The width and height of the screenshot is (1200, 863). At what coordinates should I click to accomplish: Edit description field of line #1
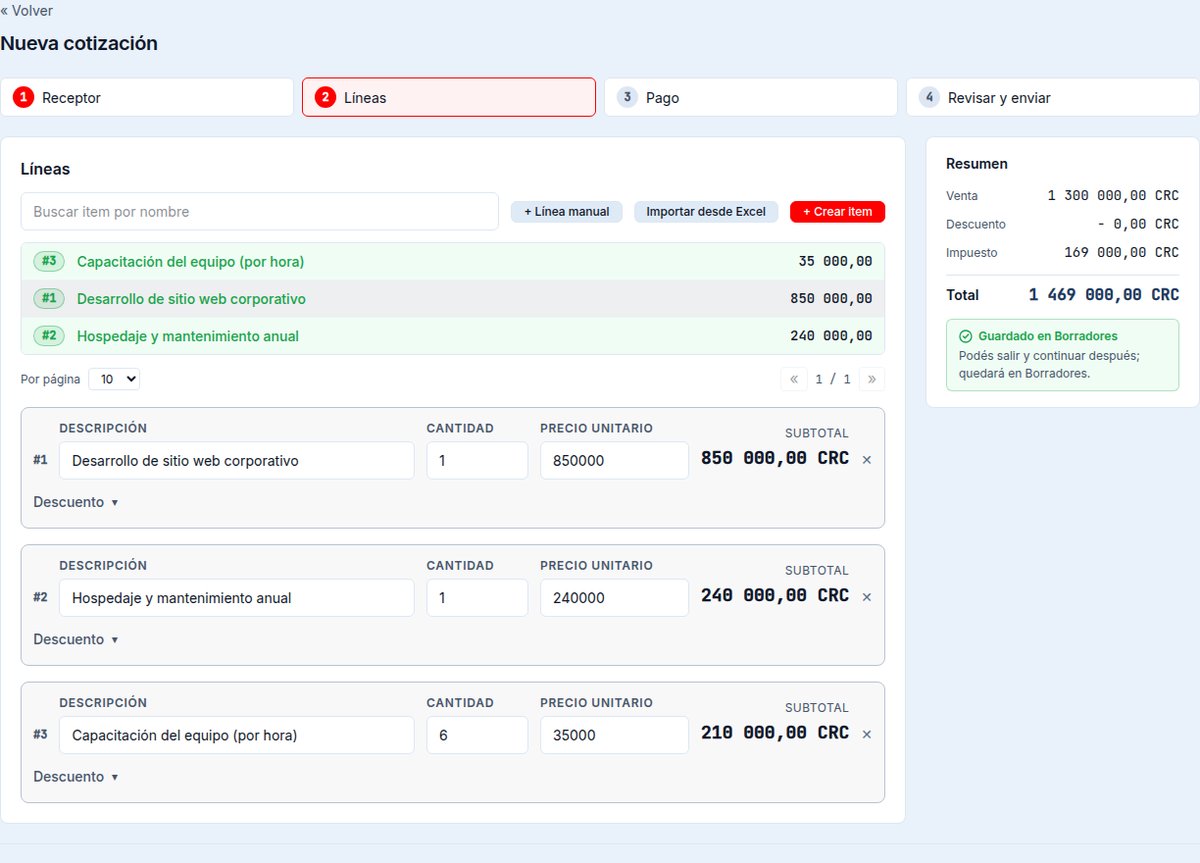coord(236,461)
